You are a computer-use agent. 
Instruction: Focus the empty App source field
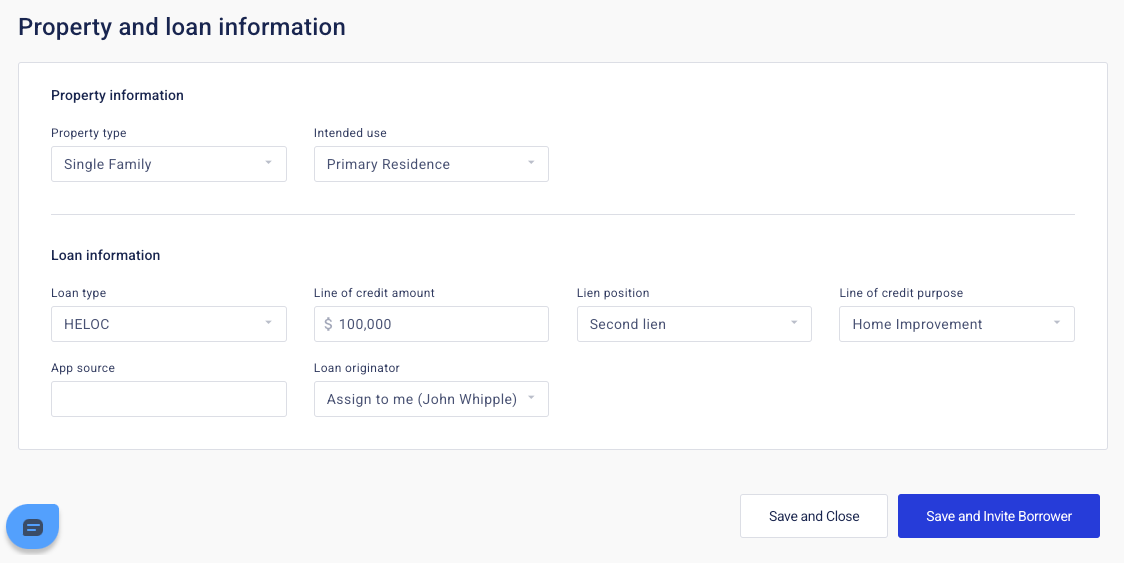pos(168,399)
